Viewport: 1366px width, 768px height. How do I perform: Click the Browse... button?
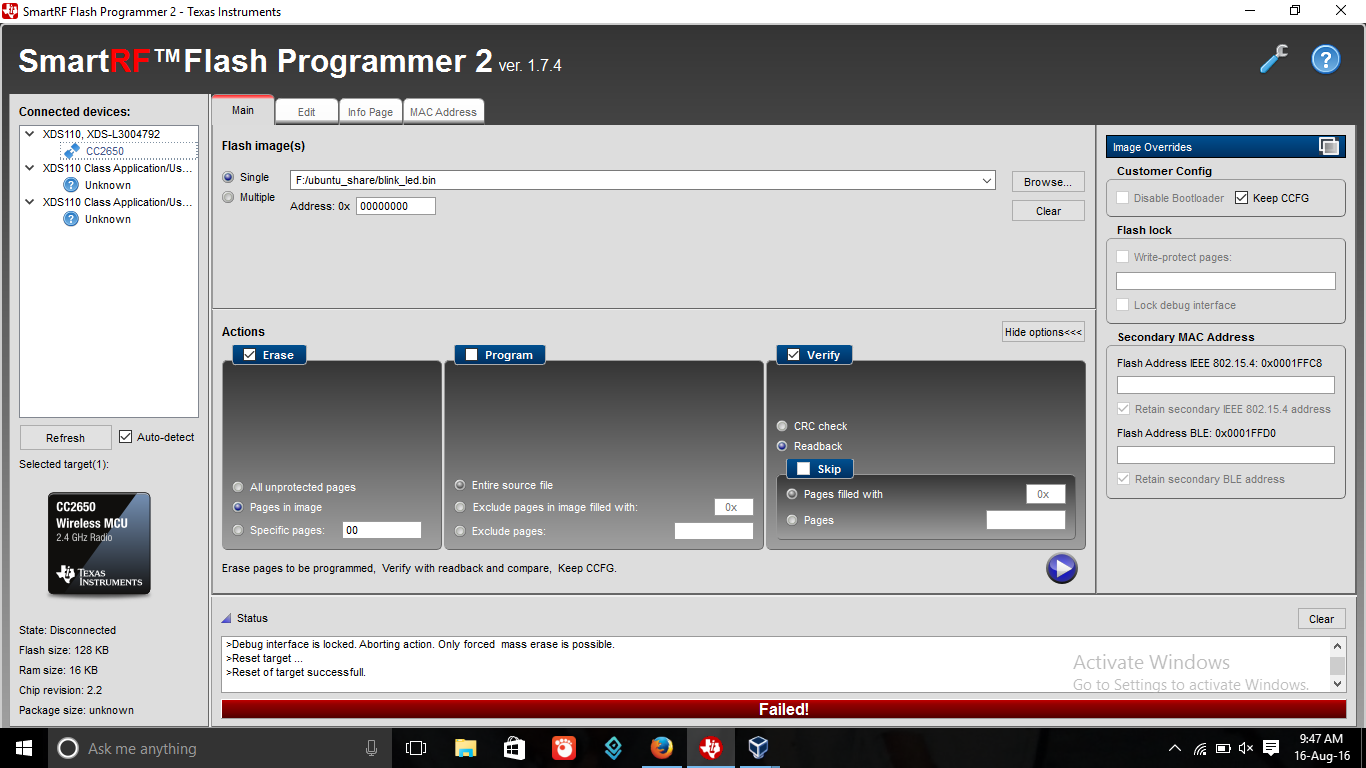point(1048,182)
